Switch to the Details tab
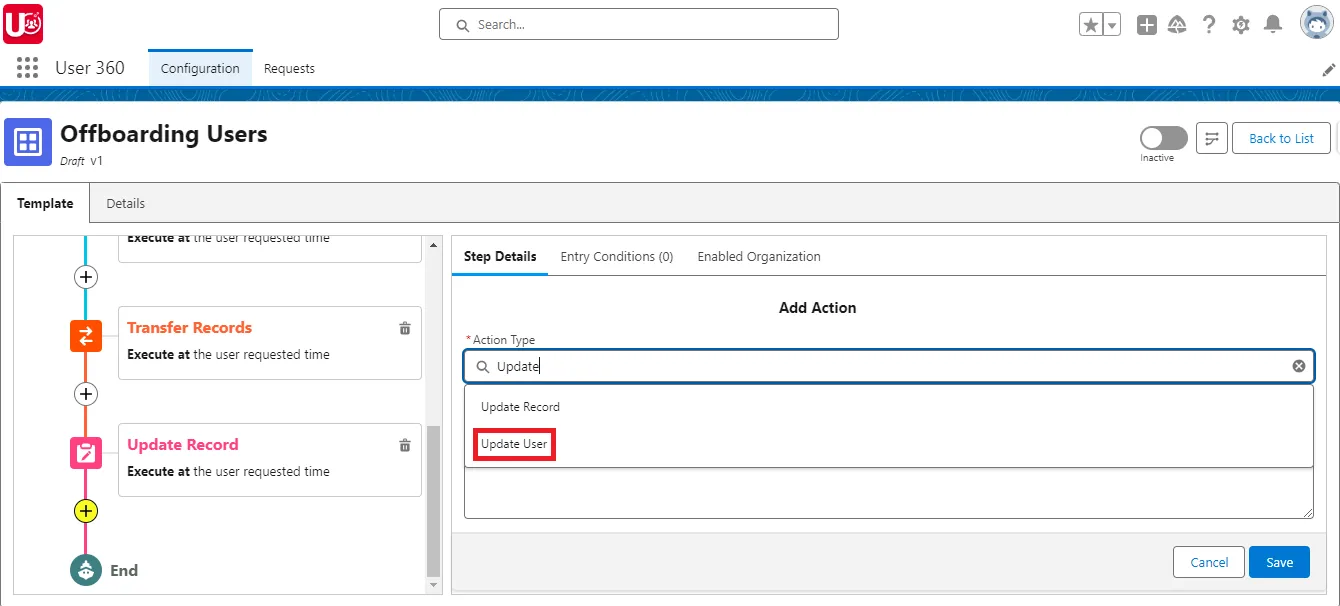 click(x=125, y=203)
